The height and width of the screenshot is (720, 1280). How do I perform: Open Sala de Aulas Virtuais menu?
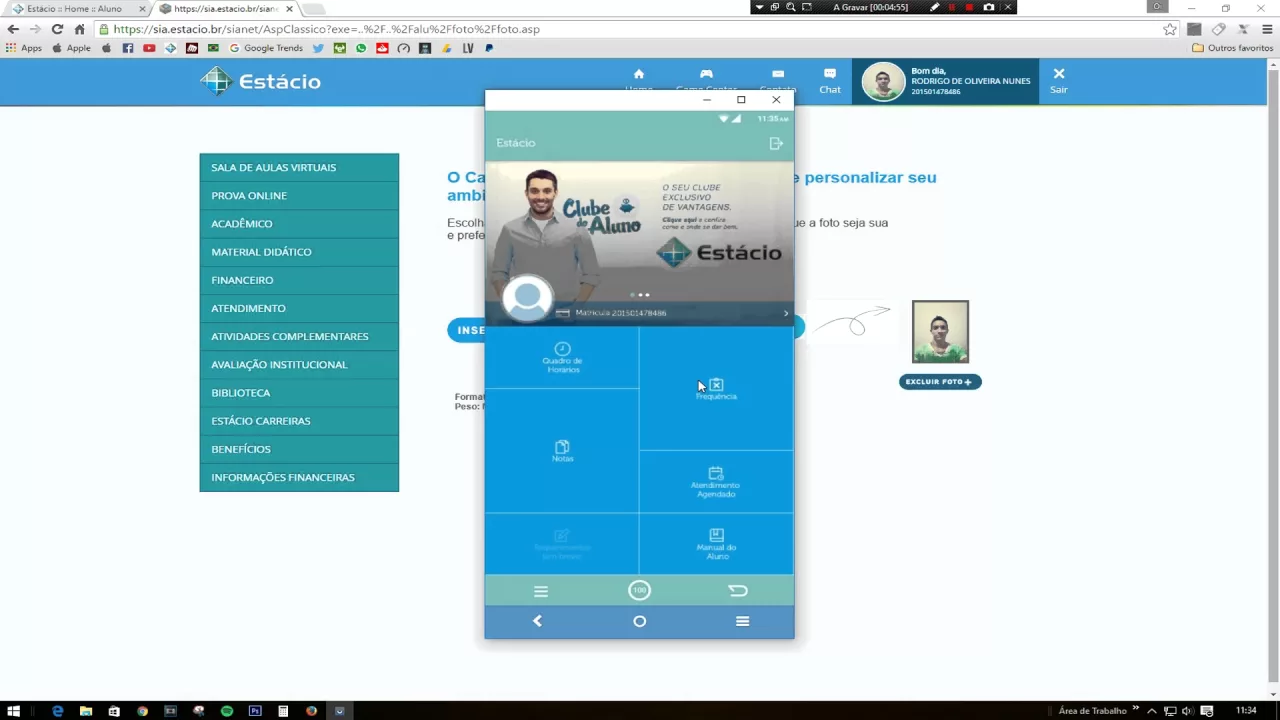[x=299, y=168]
